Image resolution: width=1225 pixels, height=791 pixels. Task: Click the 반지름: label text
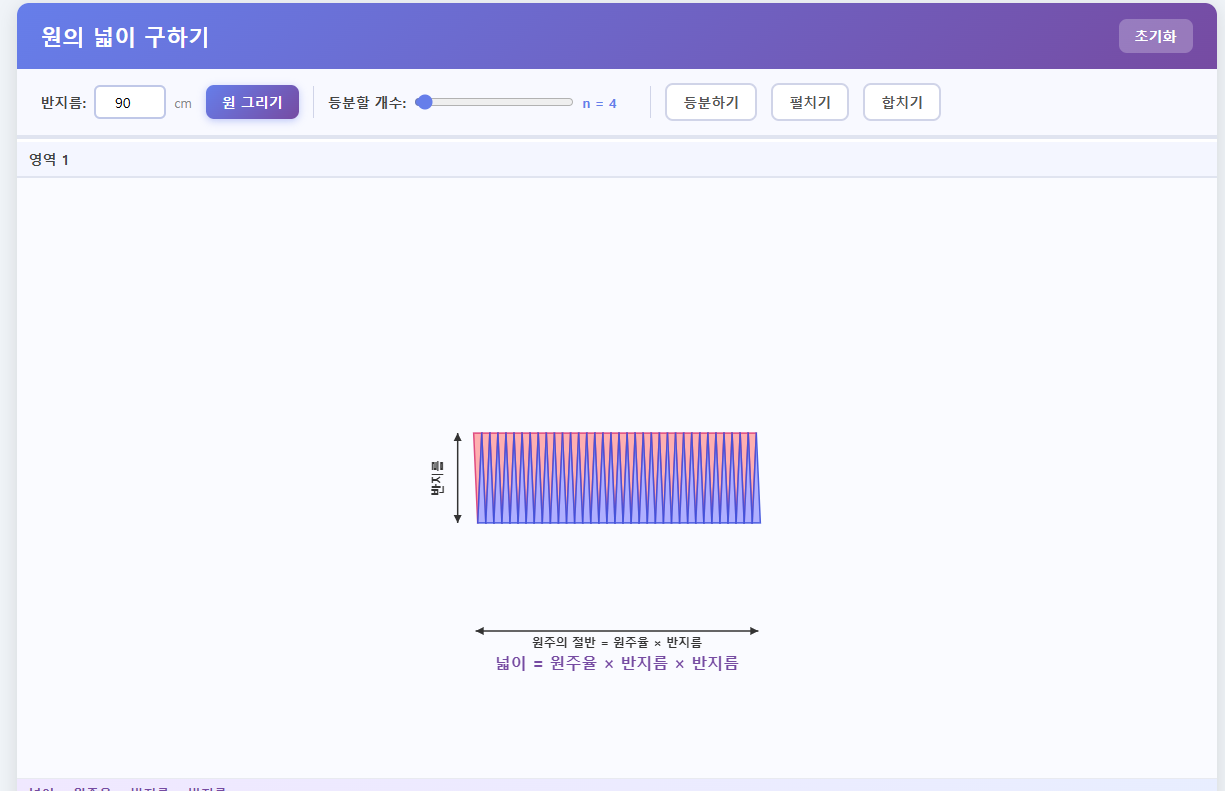coord(64,102)
